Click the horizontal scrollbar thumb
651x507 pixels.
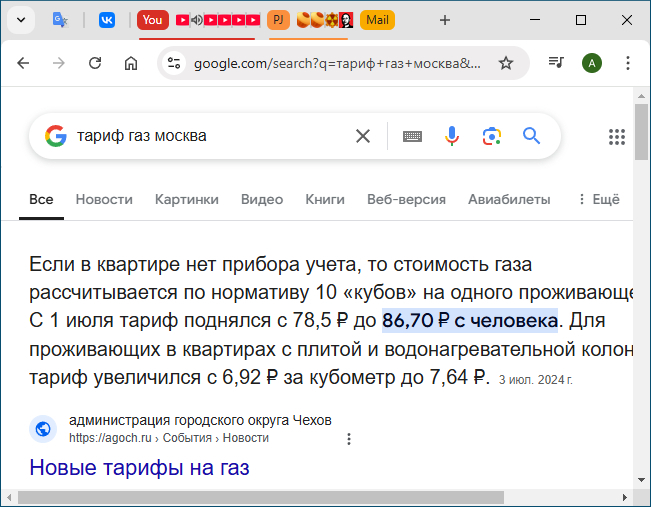tap(261, 497)
